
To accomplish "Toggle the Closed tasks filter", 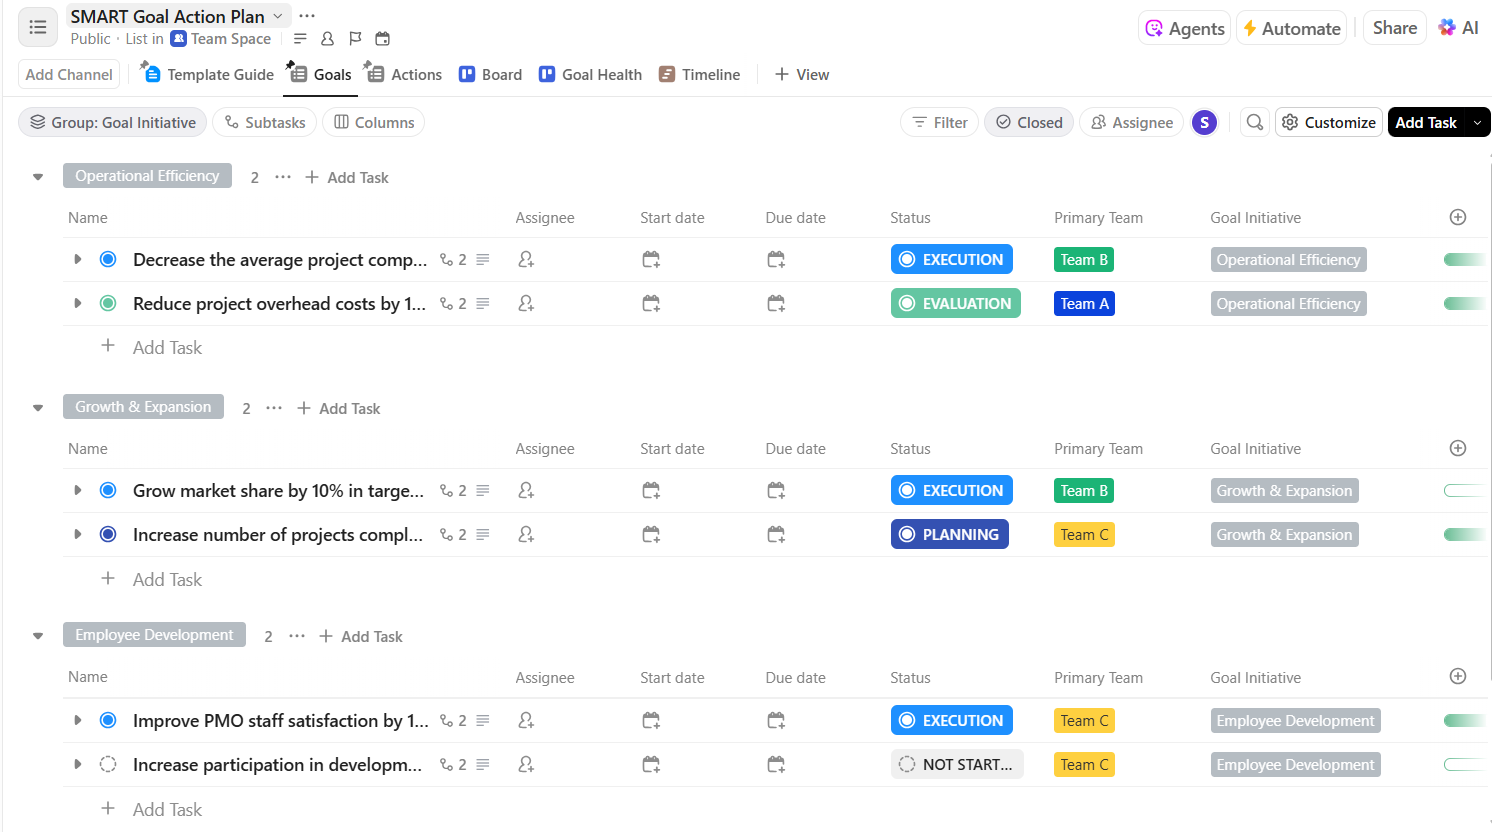I will pyautogui.click(x=1029, y=122).
